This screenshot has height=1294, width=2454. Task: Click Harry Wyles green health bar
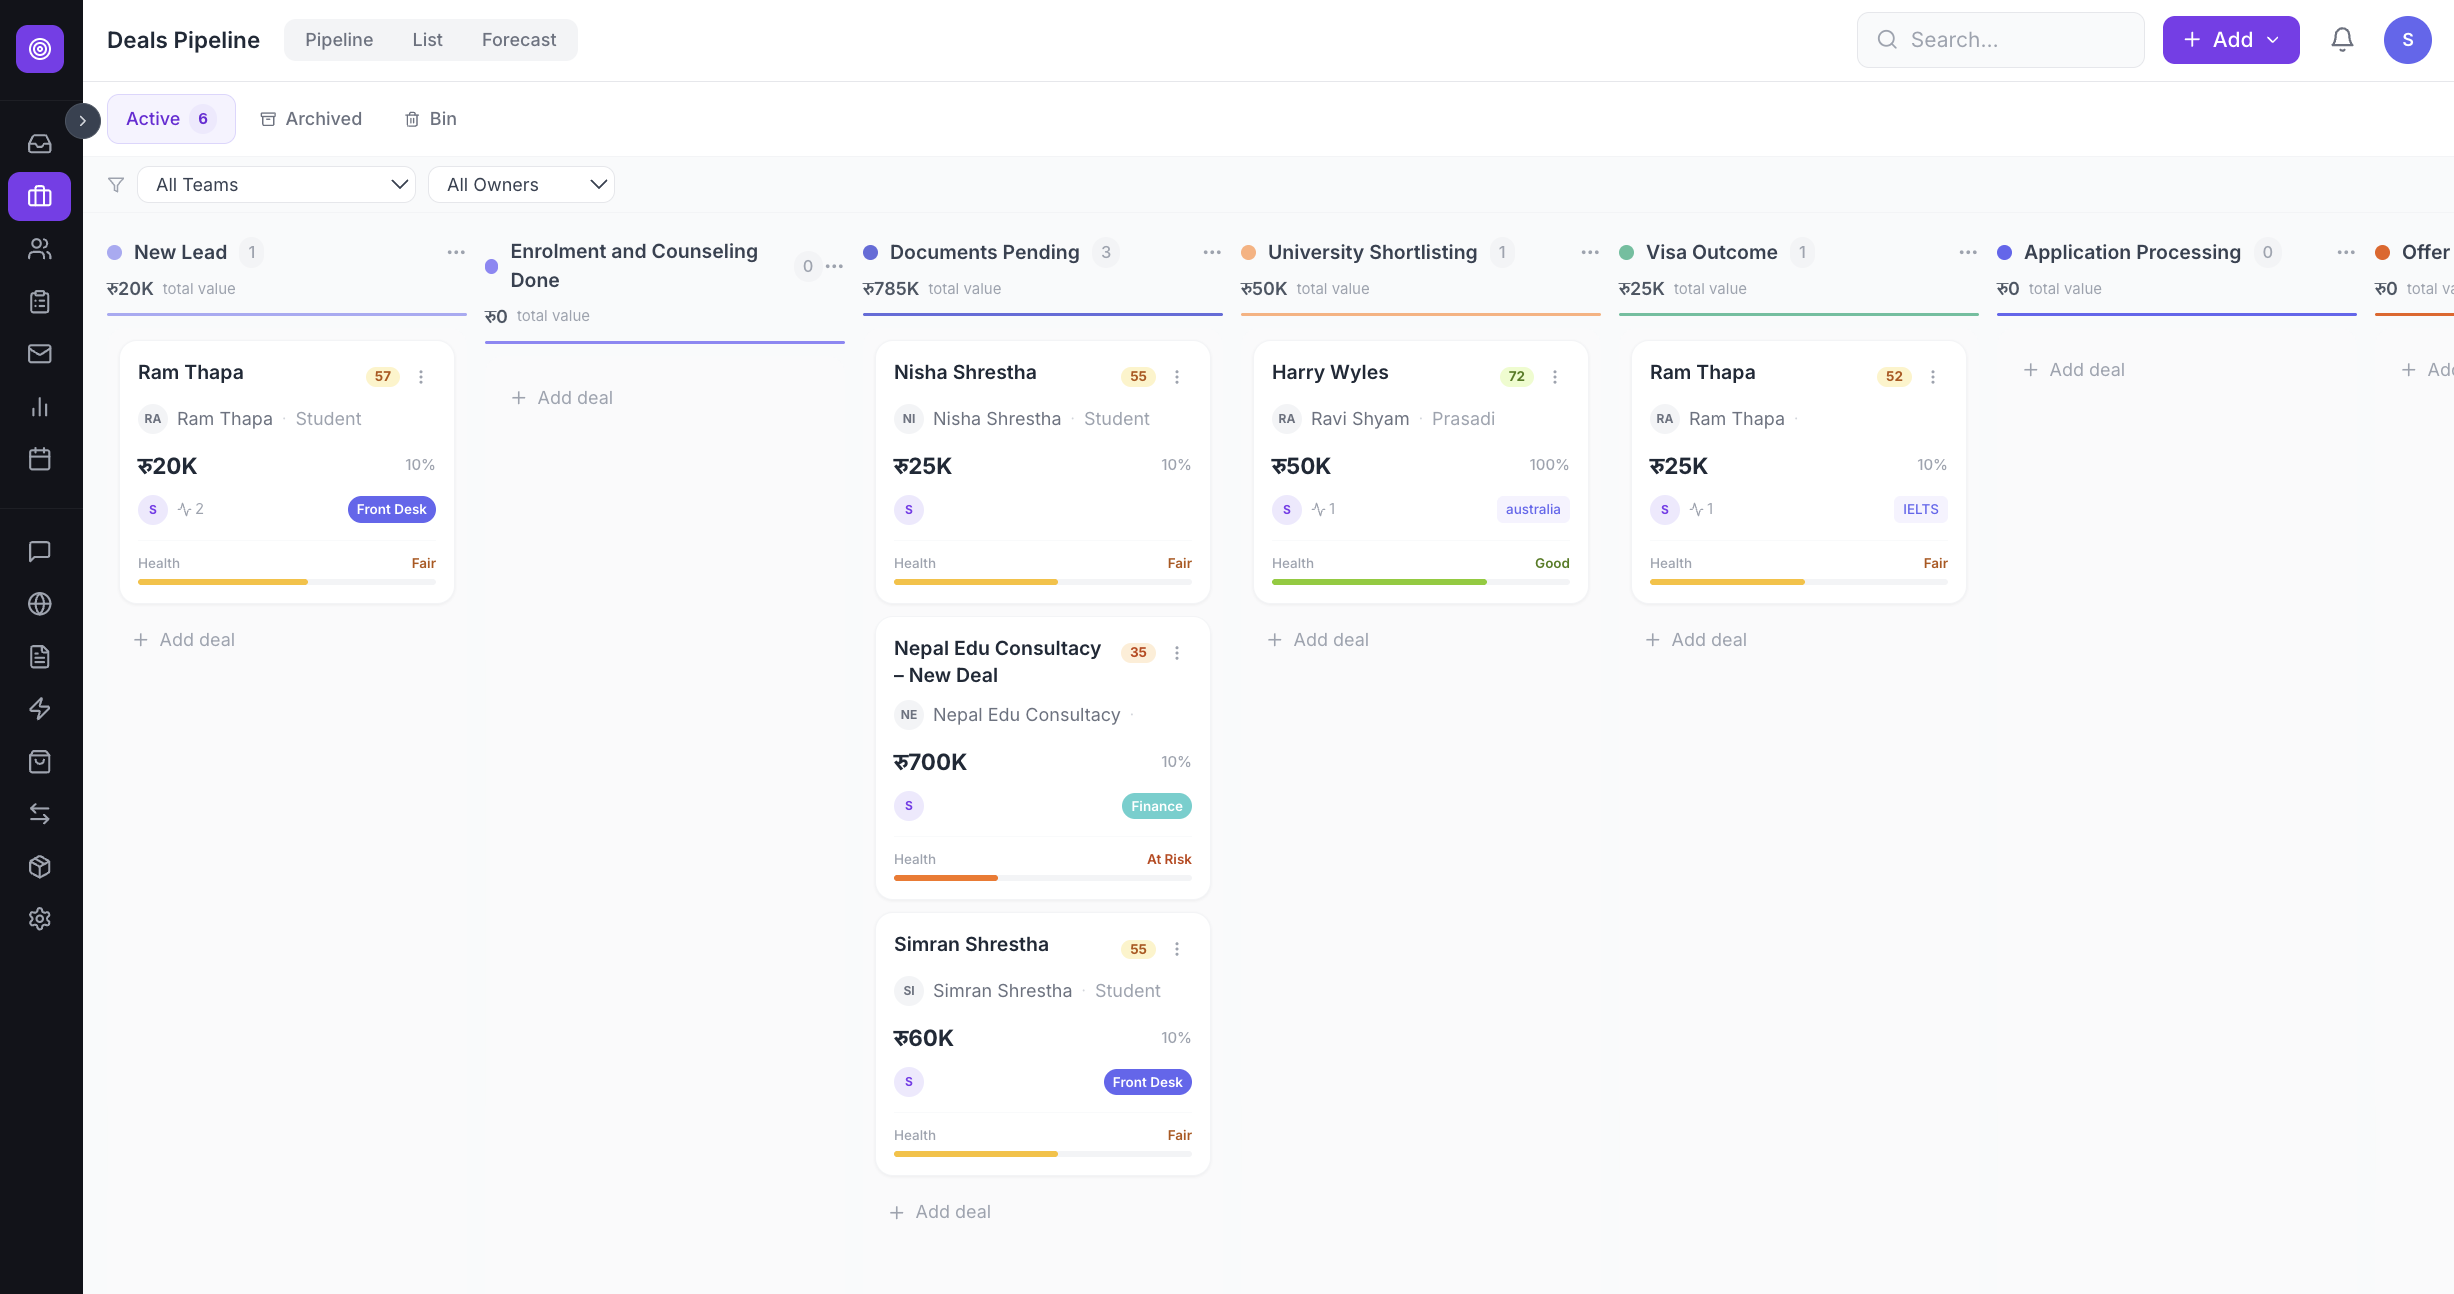(1421, 582)
